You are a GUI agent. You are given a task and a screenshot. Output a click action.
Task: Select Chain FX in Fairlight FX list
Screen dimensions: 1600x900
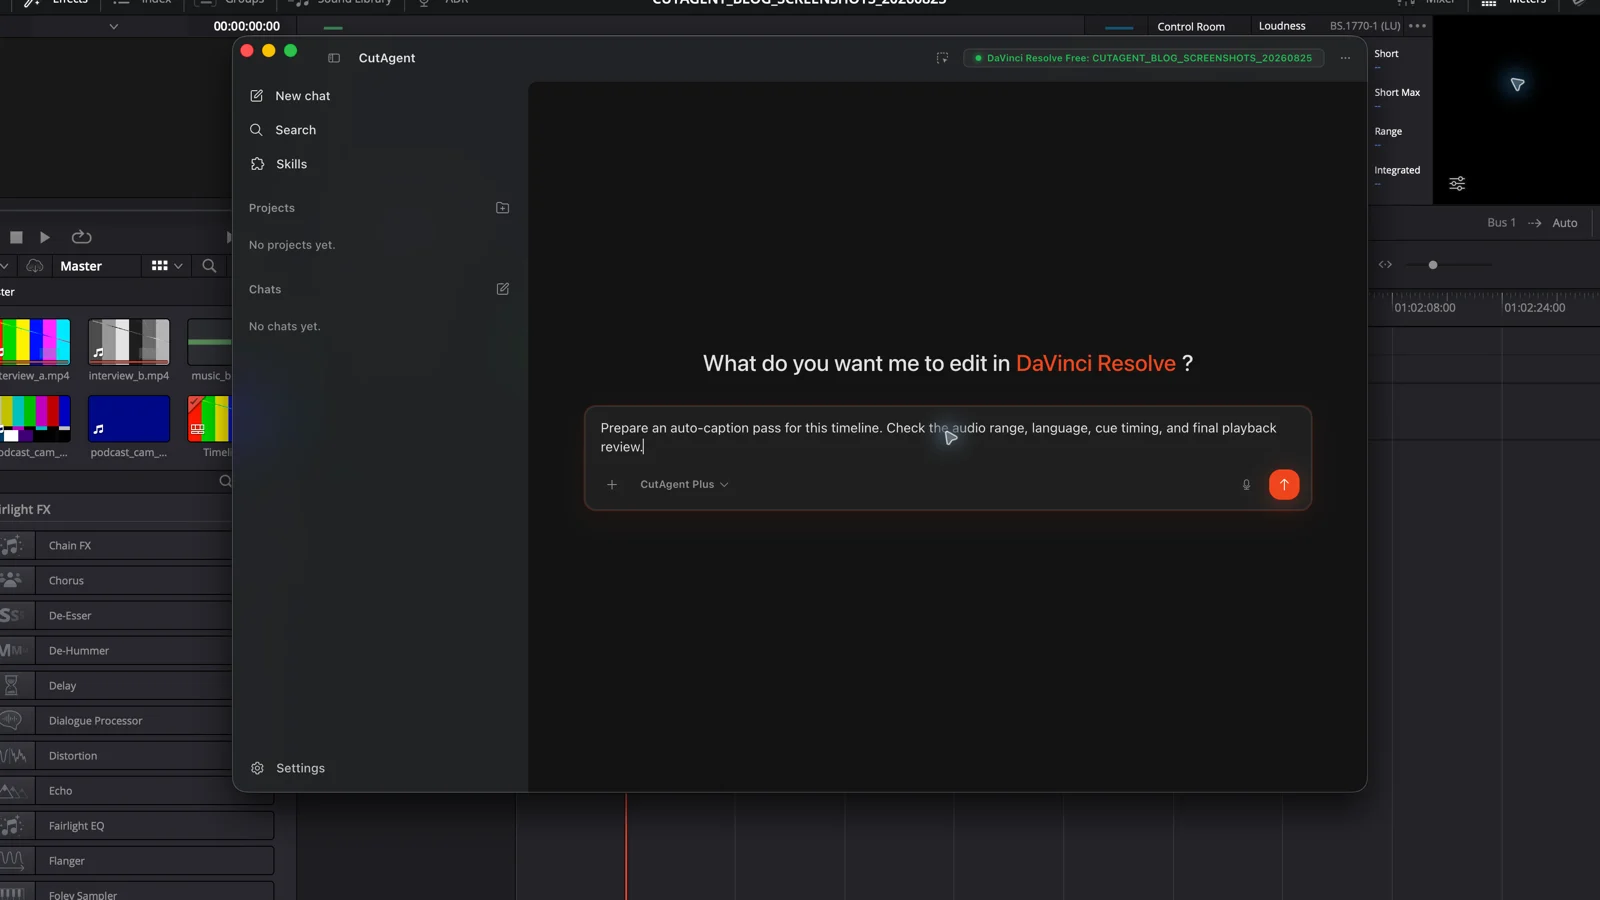(136, 546)
